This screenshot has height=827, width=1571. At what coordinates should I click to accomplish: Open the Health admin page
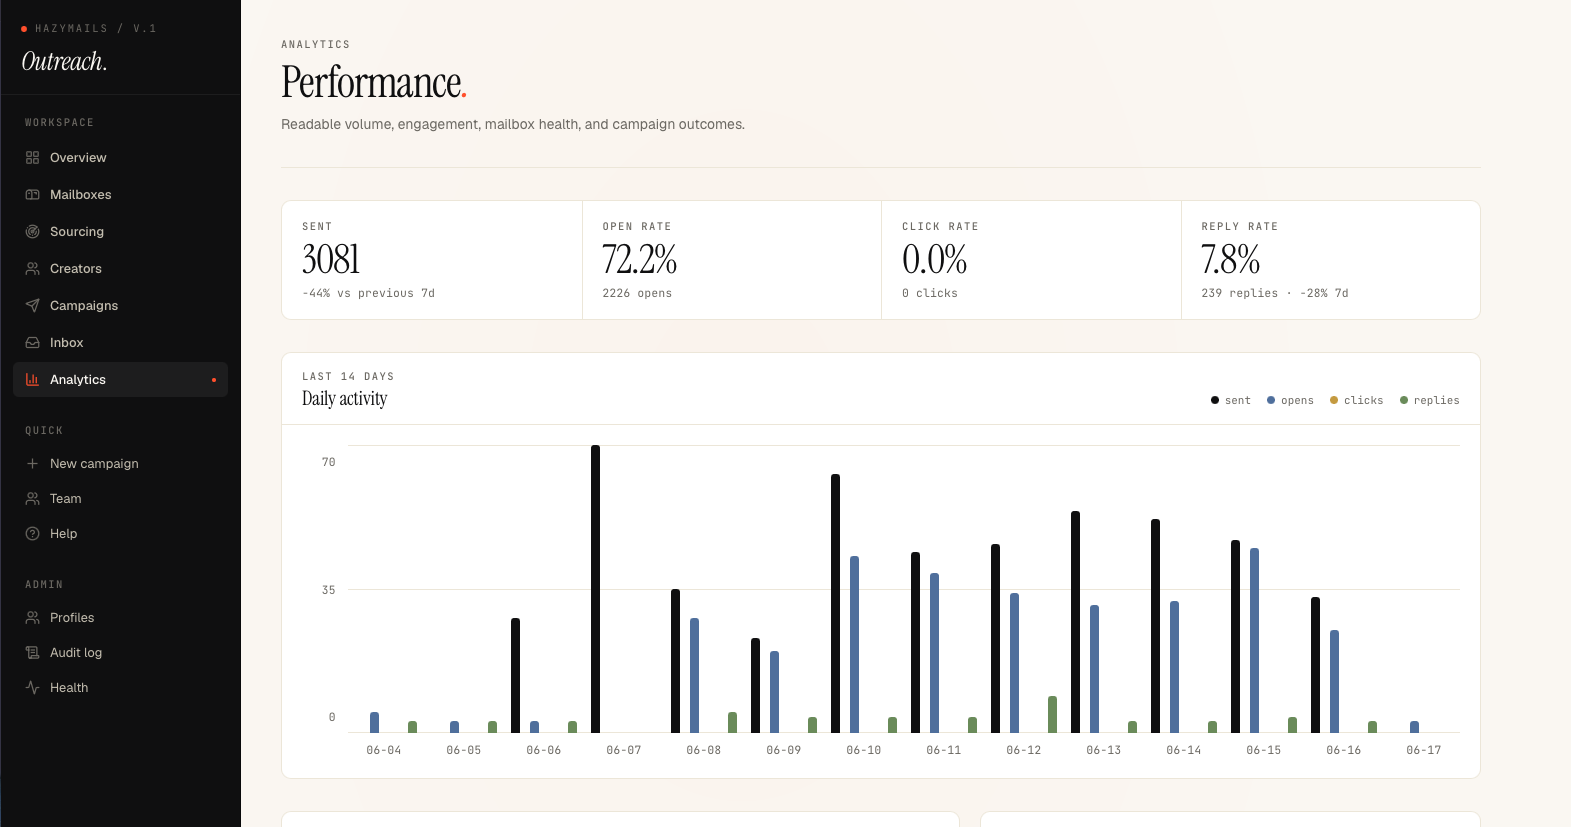[x=120, y=688]
